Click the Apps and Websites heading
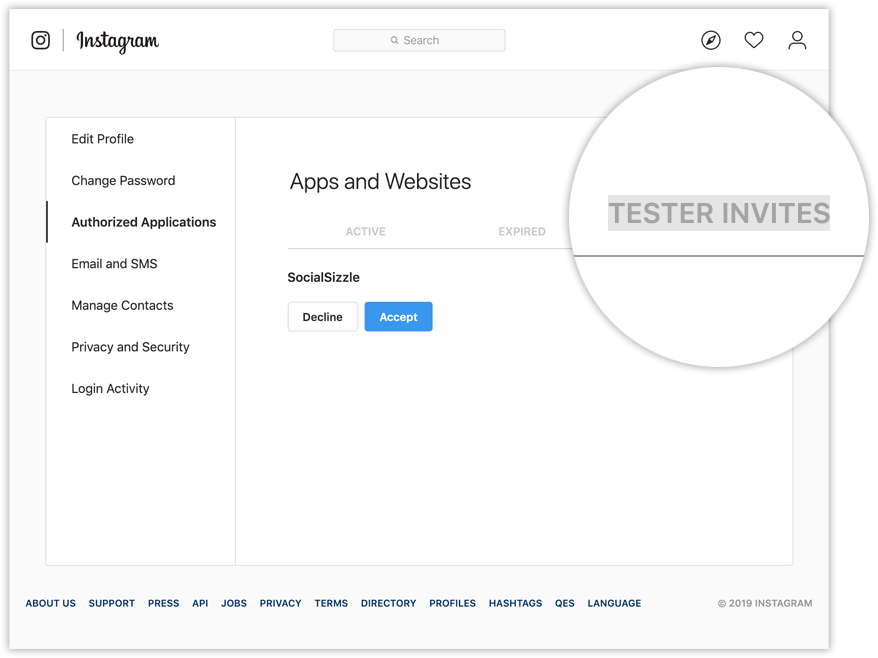878x658 pixels. click(x=380, y=181)
